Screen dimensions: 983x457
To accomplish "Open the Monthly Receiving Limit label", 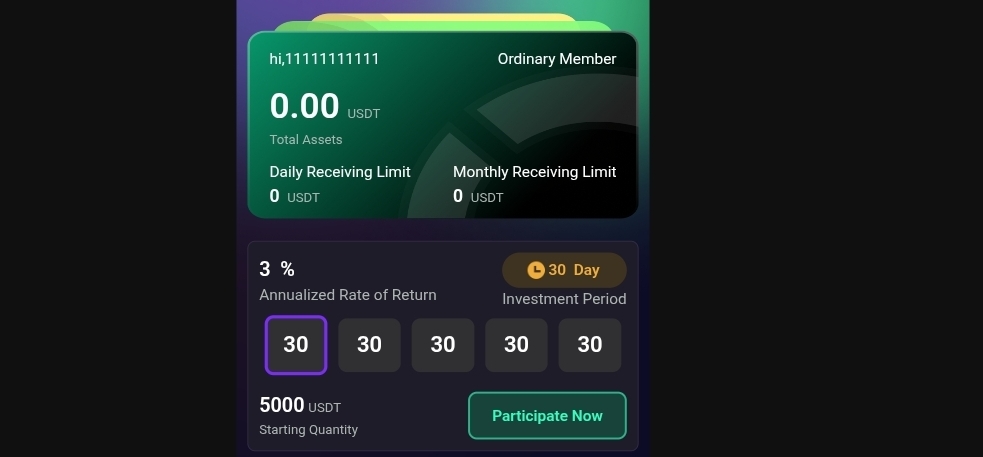I will pyautogui.click(x=535, y=172).
